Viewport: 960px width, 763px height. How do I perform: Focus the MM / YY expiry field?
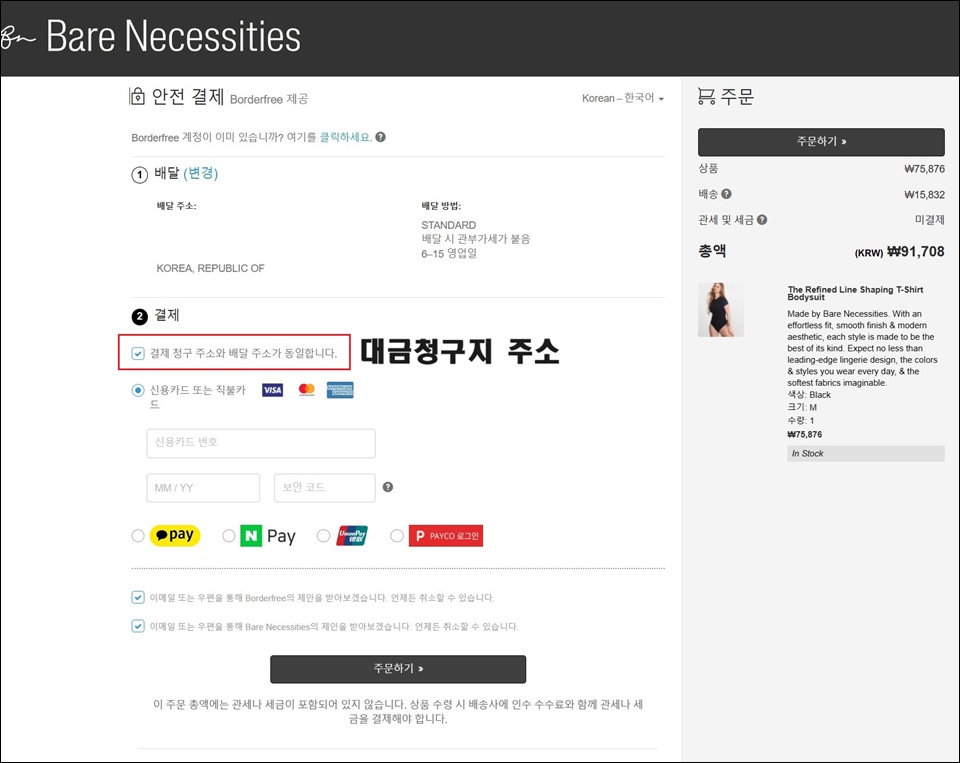pyautogui.click(x=203, y=488)
